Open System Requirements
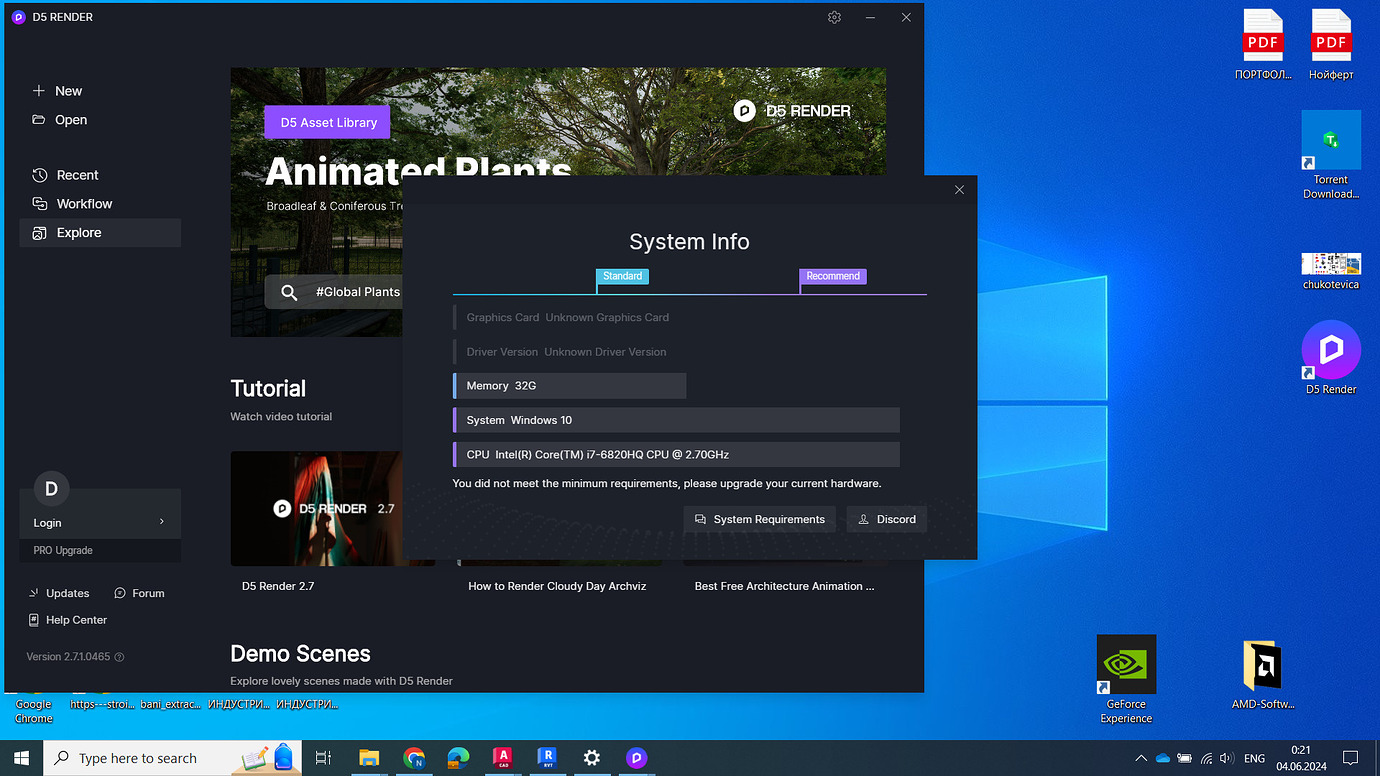The width and height of the screenshot is (1380, 776). click(759, 519)
